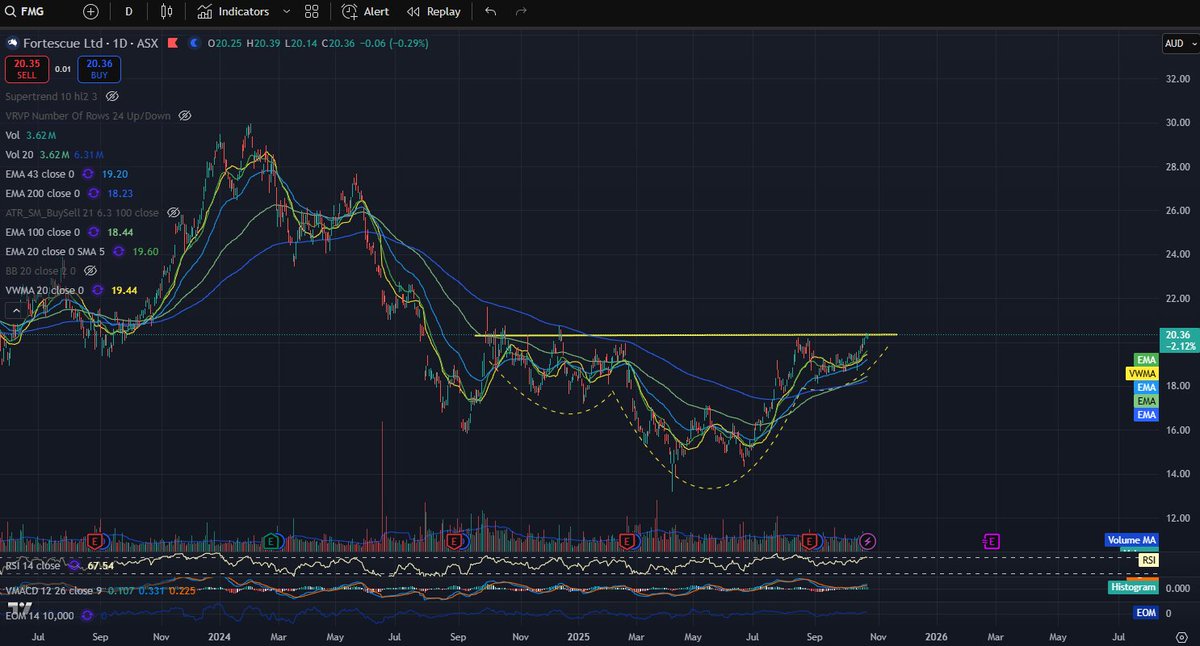1200x646 pixels.
Task: Show the VRVP indicator via eye icon
Action: (184, 116)
